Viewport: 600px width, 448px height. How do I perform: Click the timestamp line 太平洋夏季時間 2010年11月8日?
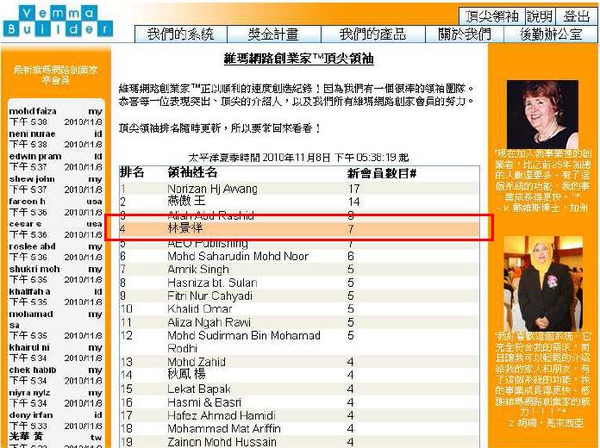coord(298,158)
